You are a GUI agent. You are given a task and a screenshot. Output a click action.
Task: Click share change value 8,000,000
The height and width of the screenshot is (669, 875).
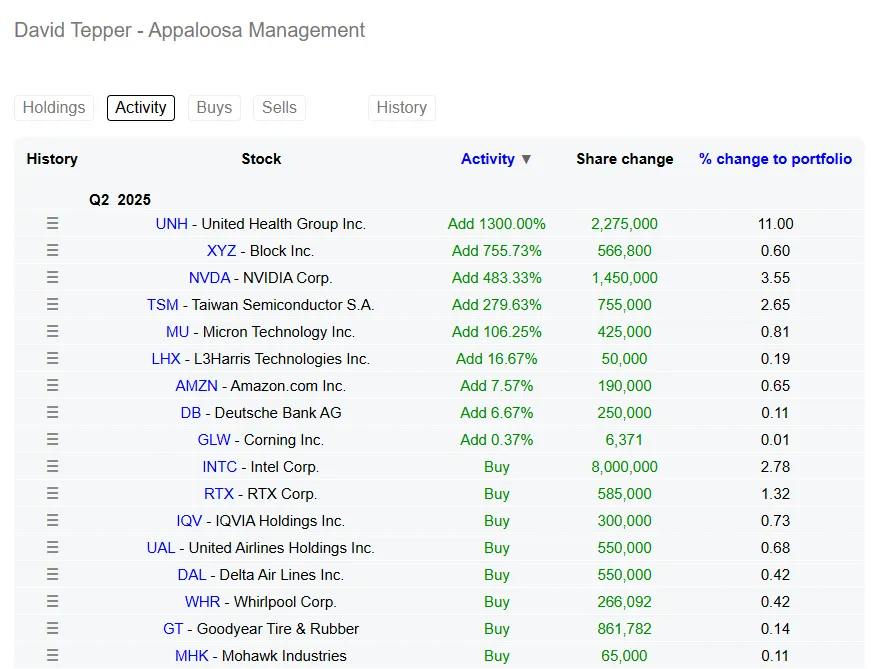(624, 466)
